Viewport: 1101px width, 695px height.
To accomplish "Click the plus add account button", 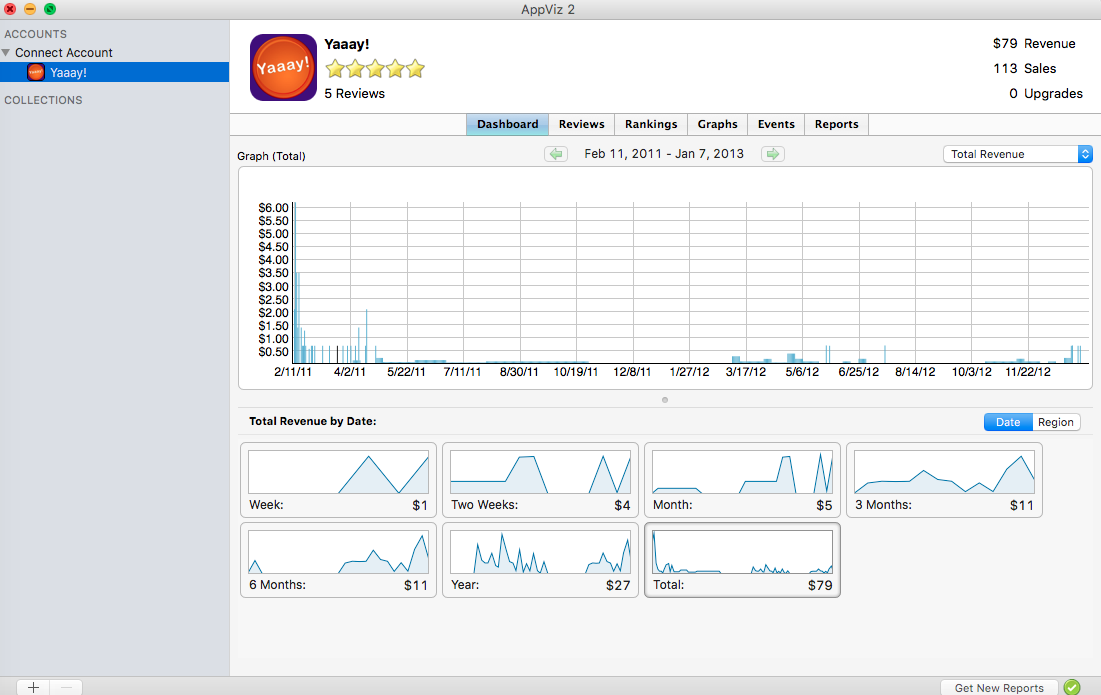I will pos(33,688).
